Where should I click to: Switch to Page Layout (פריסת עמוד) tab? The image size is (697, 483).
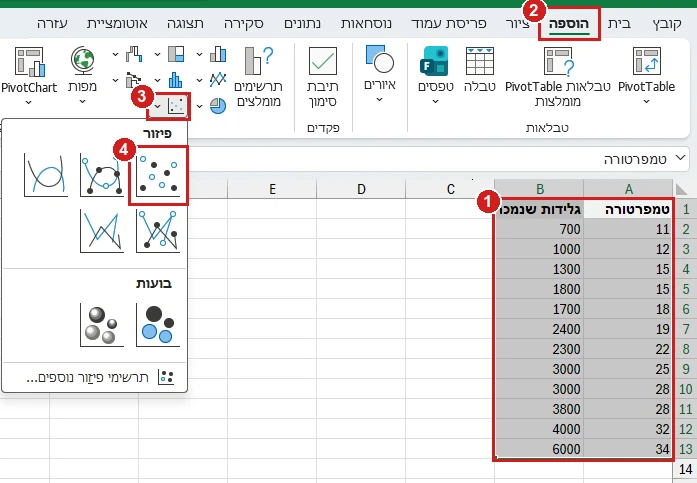pyautogui.click(x=449, y=24)
